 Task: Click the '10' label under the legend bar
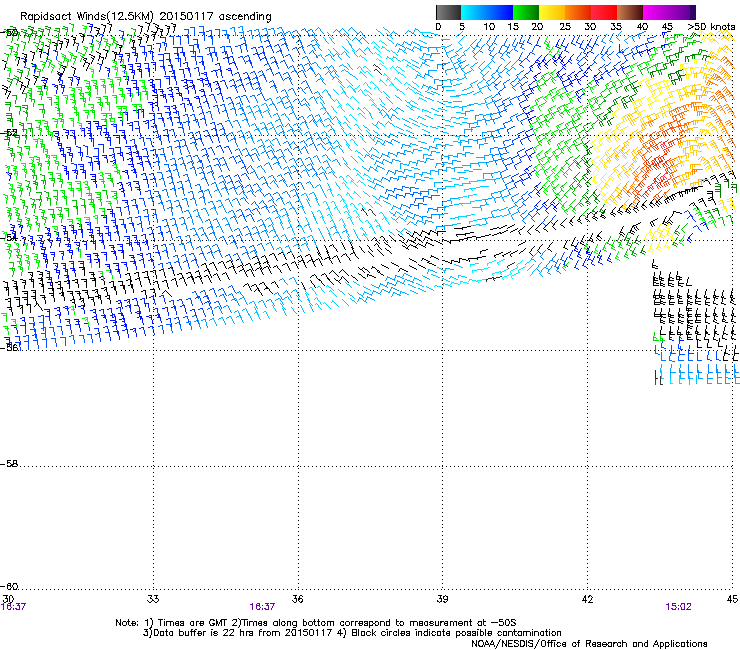pyautogui.click(x=489, y=27)
